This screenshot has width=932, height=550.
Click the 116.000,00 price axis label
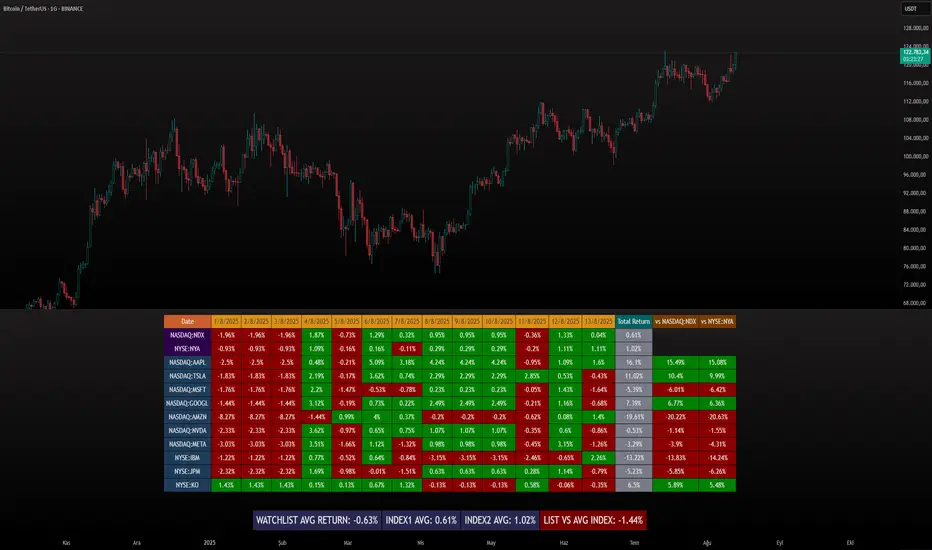pos(915,83)
